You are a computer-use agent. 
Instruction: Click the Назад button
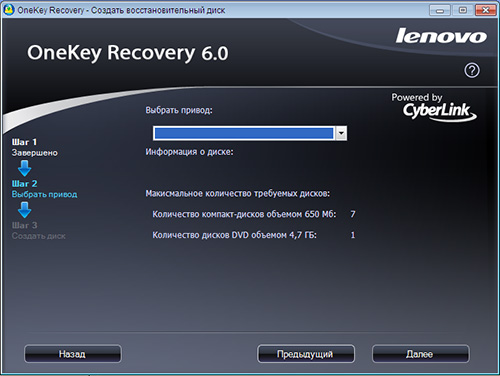coord(73,354)
